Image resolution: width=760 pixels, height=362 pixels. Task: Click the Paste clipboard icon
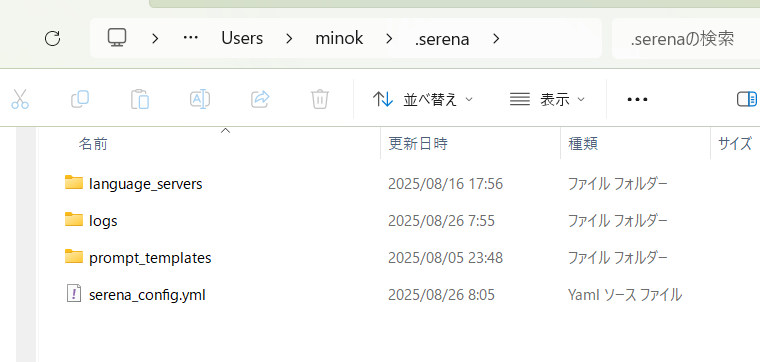[x=140, y=99]
